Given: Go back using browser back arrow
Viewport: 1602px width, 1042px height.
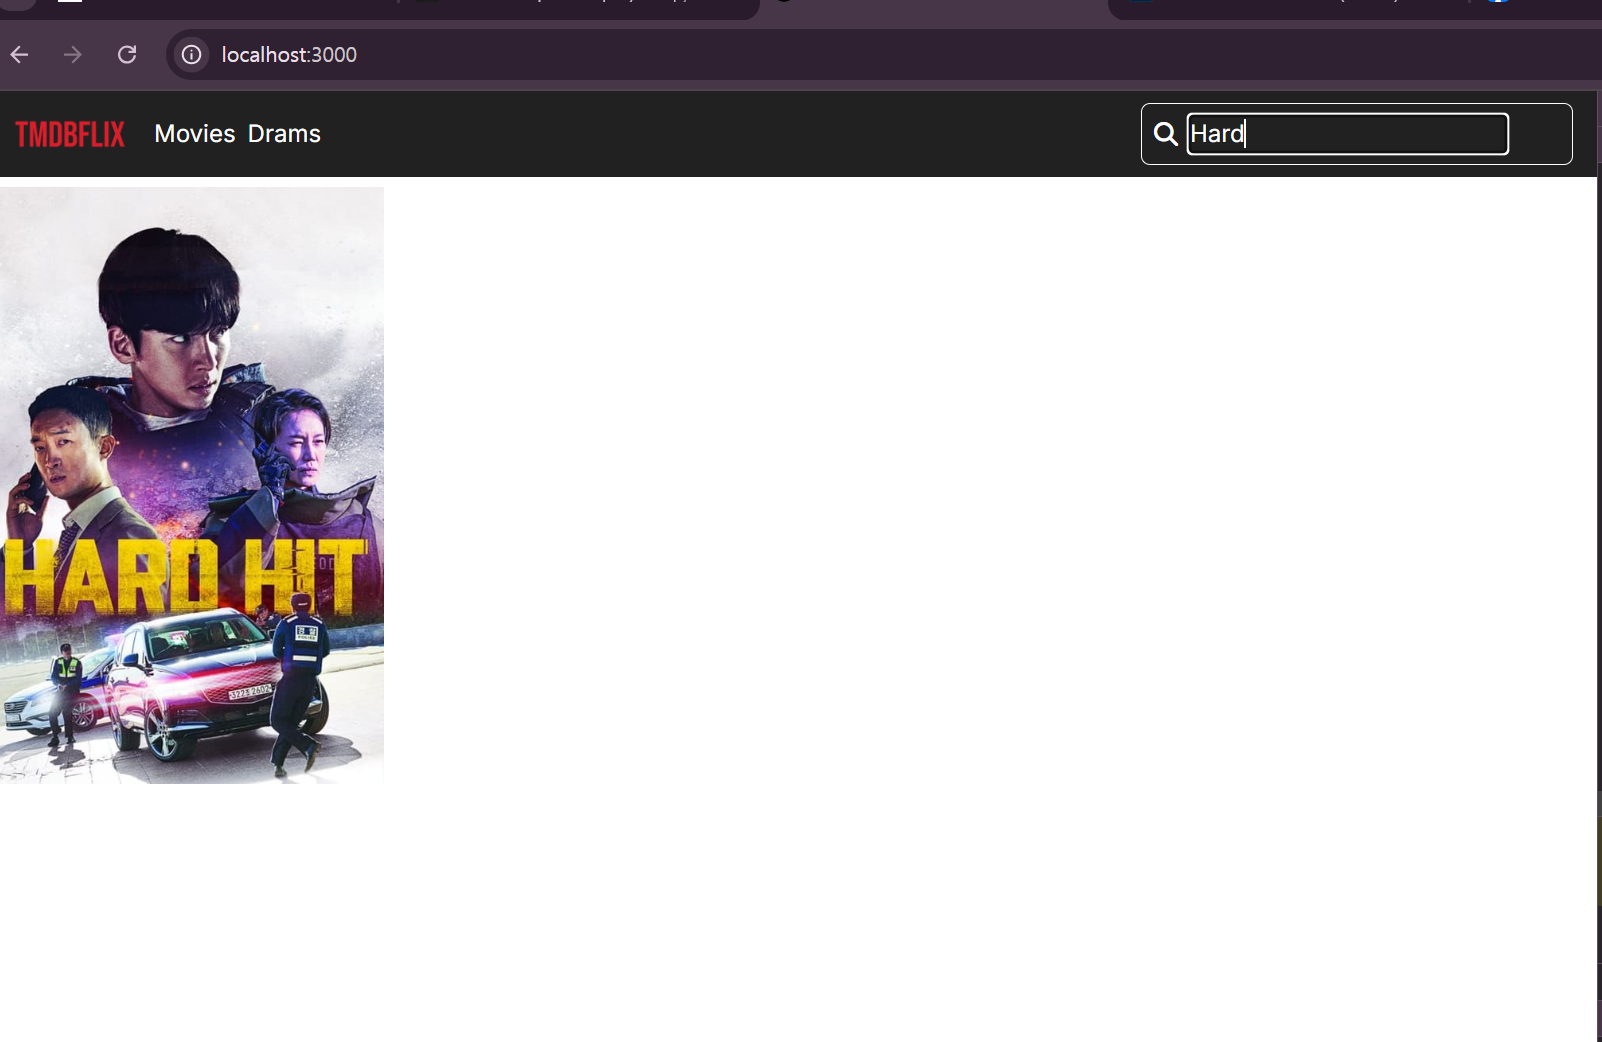Looking at the screenshot, I should coord(20,54).
